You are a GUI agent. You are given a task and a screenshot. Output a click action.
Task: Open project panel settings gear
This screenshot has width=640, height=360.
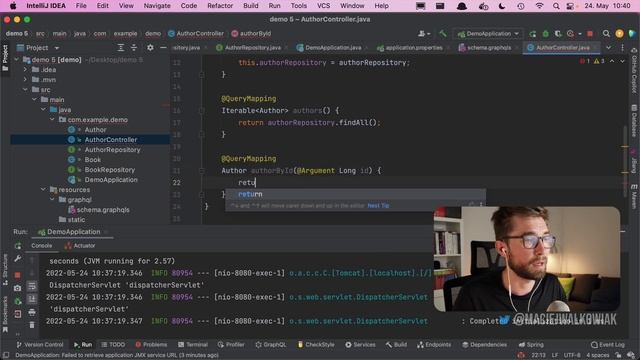150,48
